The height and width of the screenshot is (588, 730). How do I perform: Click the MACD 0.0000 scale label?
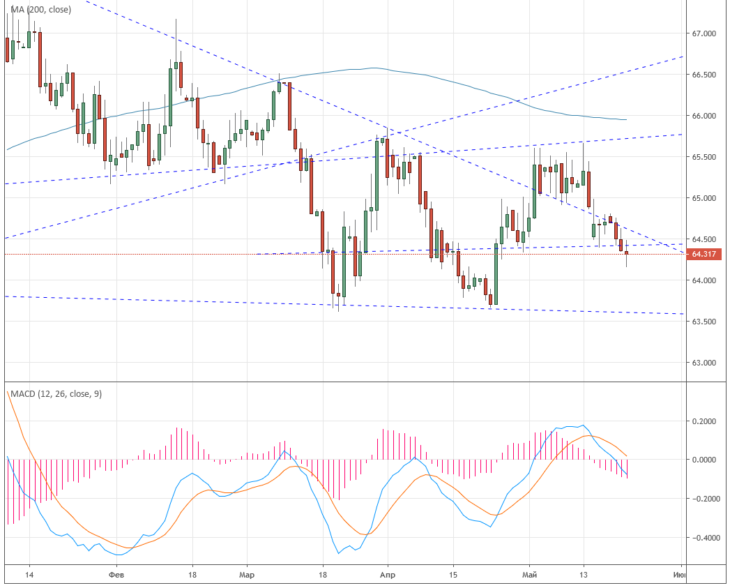click(704, 460)
